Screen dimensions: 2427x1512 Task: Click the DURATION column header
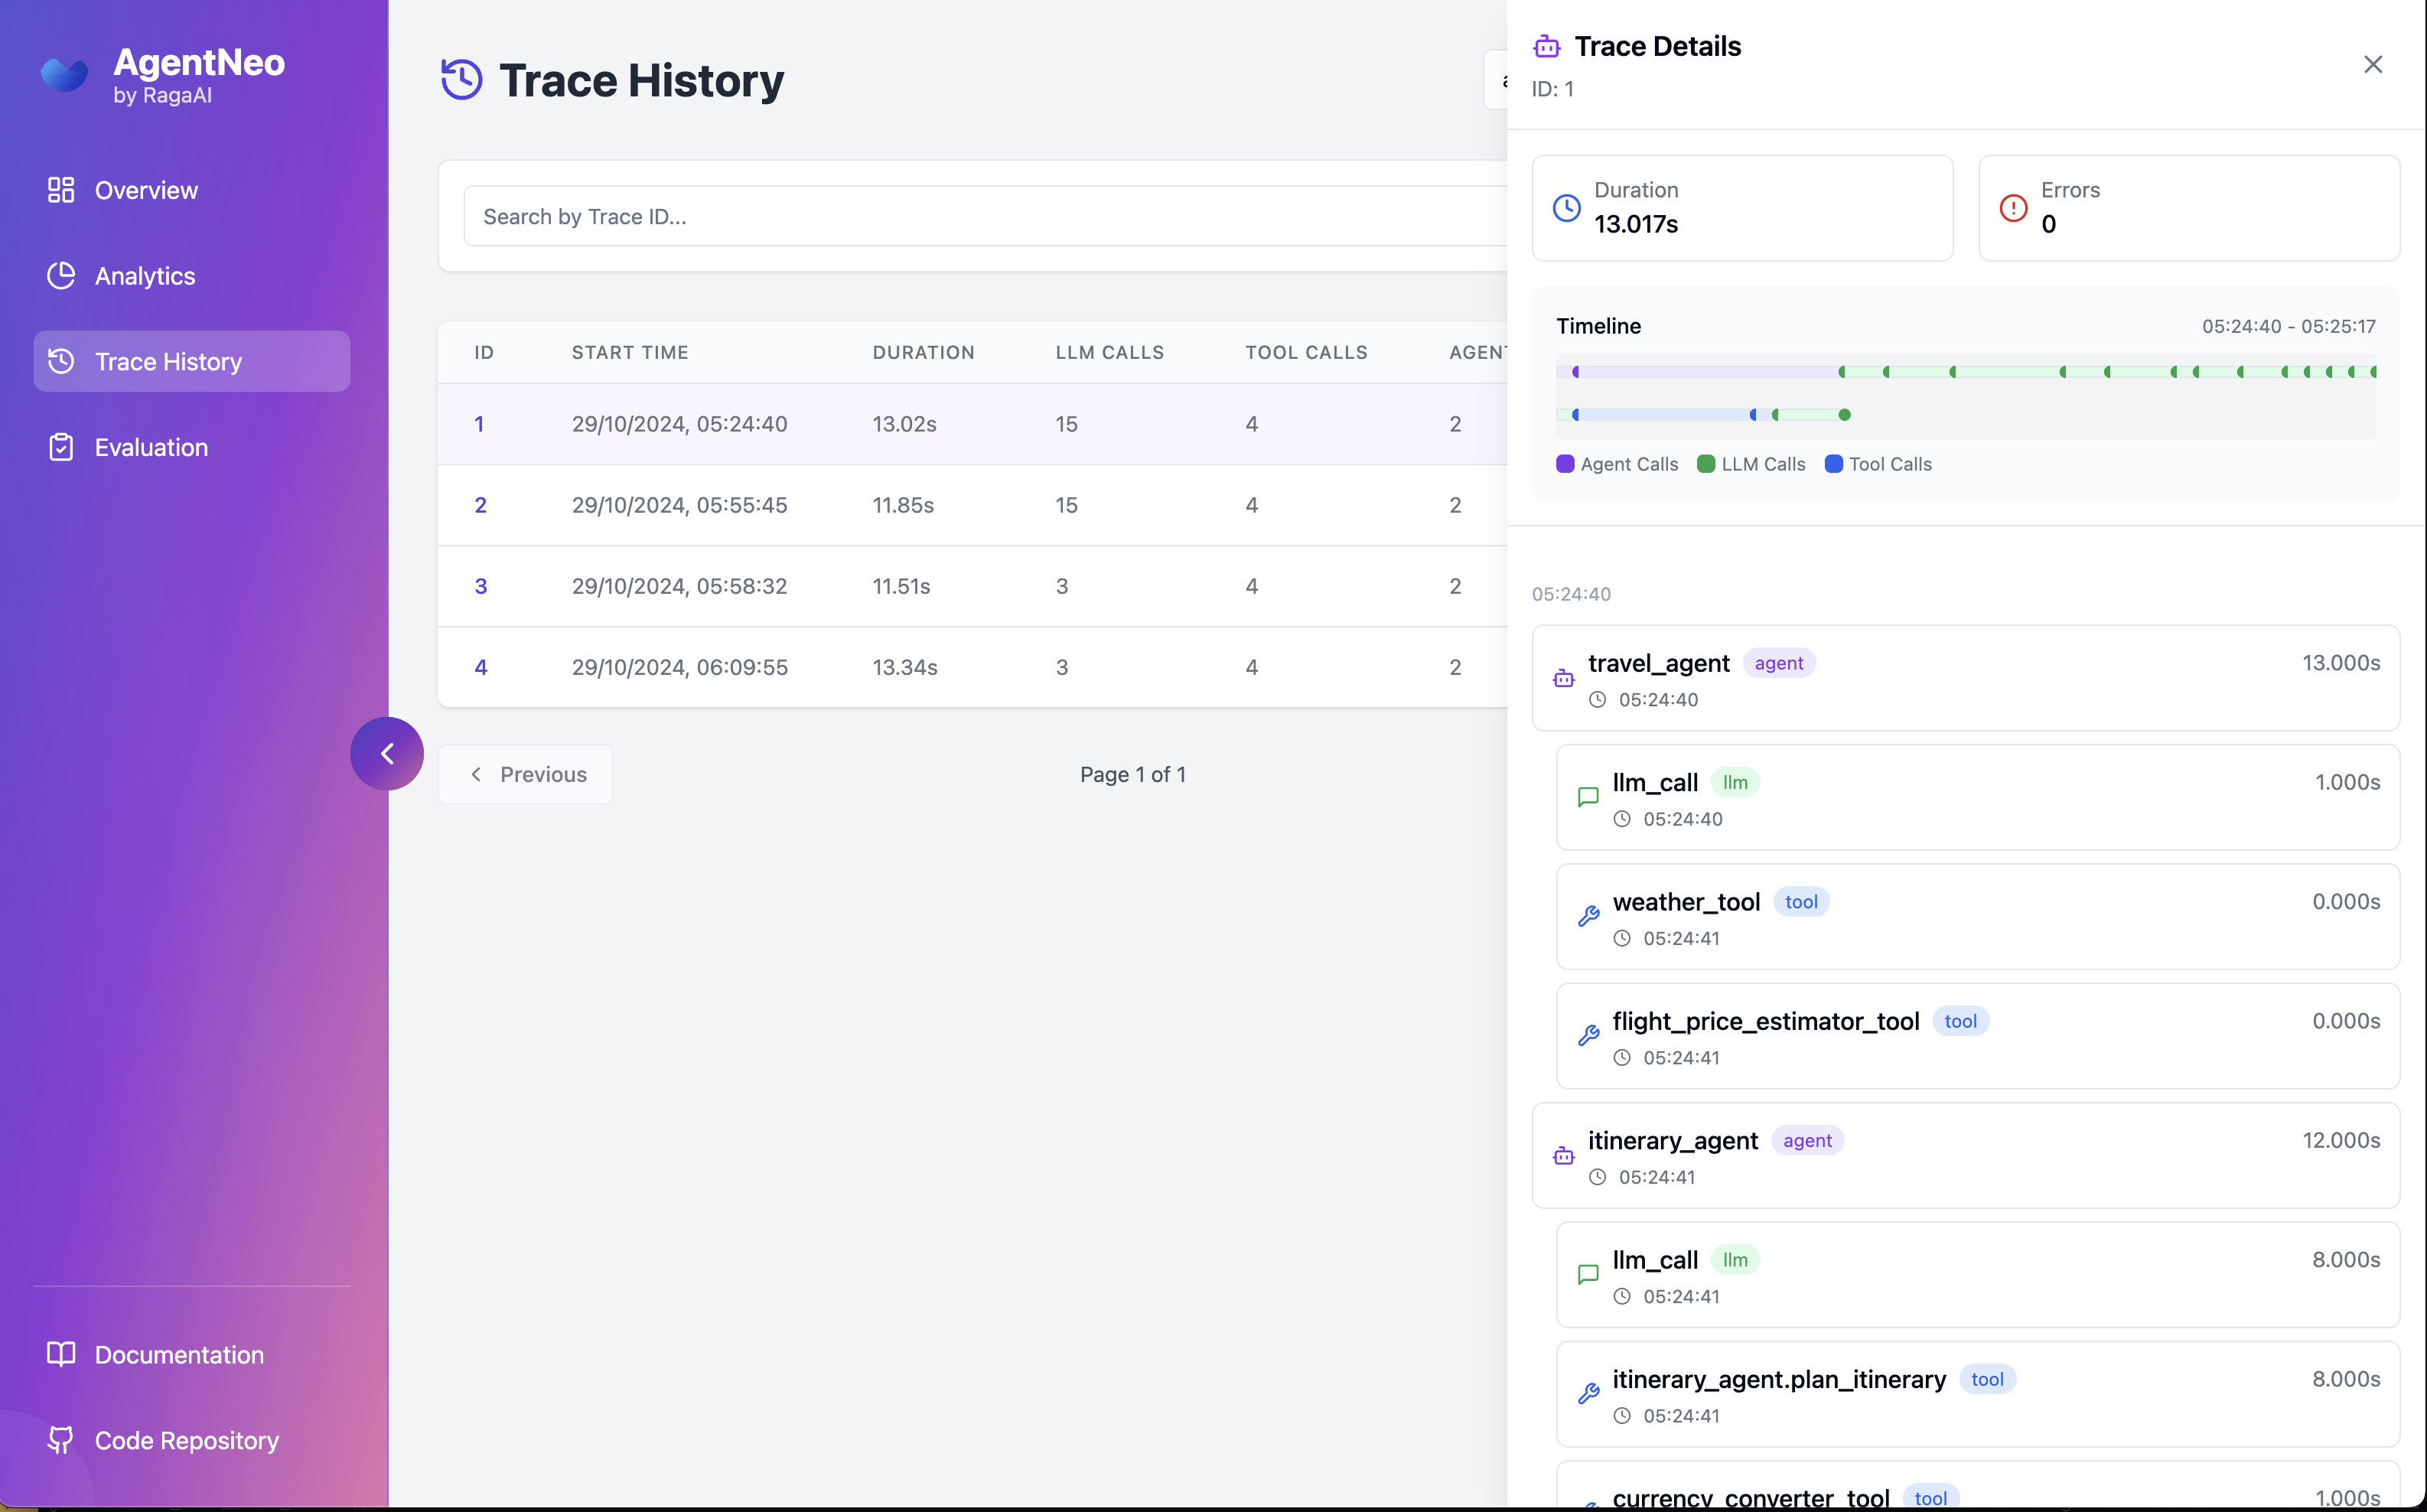click(x=923, y=352)
